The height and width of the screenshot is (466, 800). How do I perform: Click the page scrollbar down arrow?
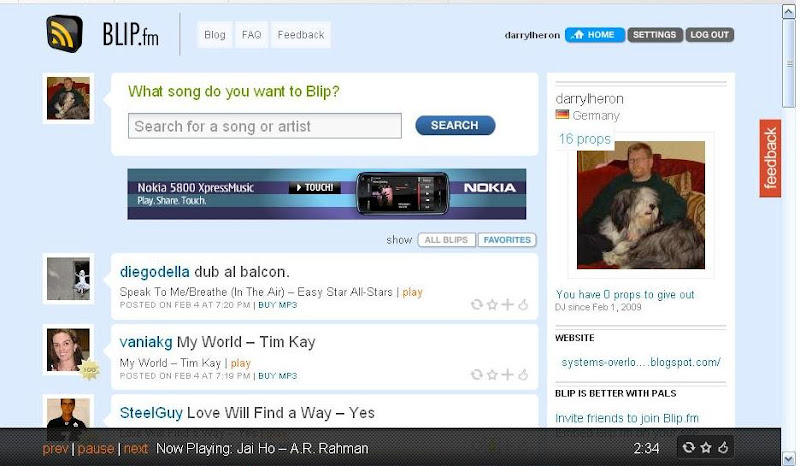coord(789,458)
